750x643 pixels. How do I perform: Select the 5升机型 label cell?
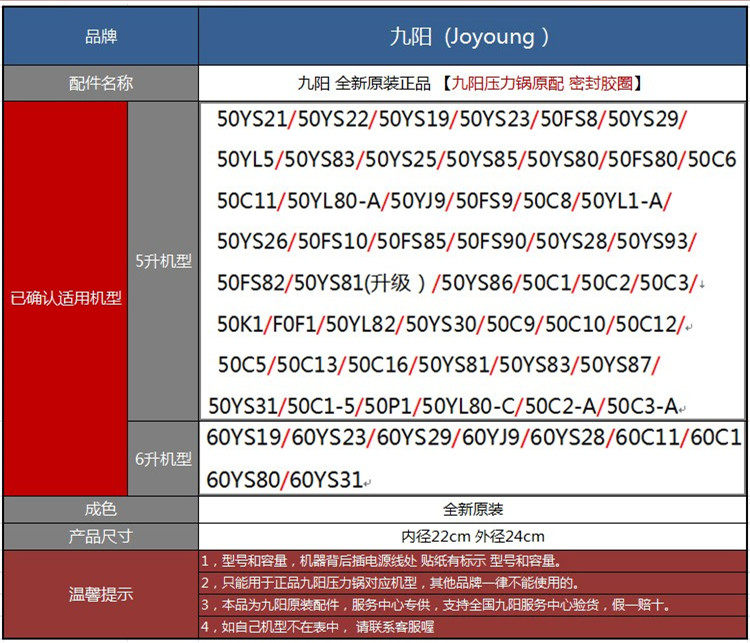pos(163,261)
